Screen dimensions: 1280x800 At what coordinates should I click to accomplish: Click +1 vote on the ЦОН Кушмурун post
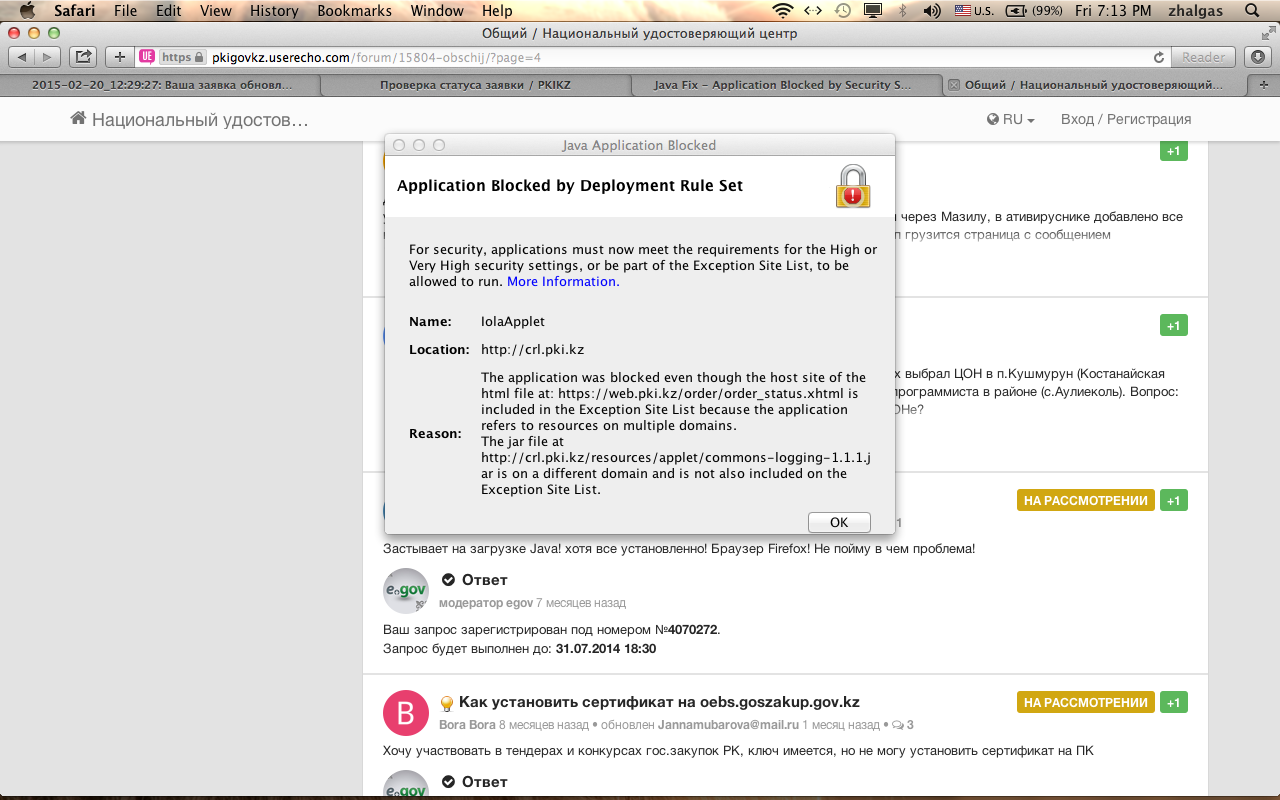tap(1174, 325)
